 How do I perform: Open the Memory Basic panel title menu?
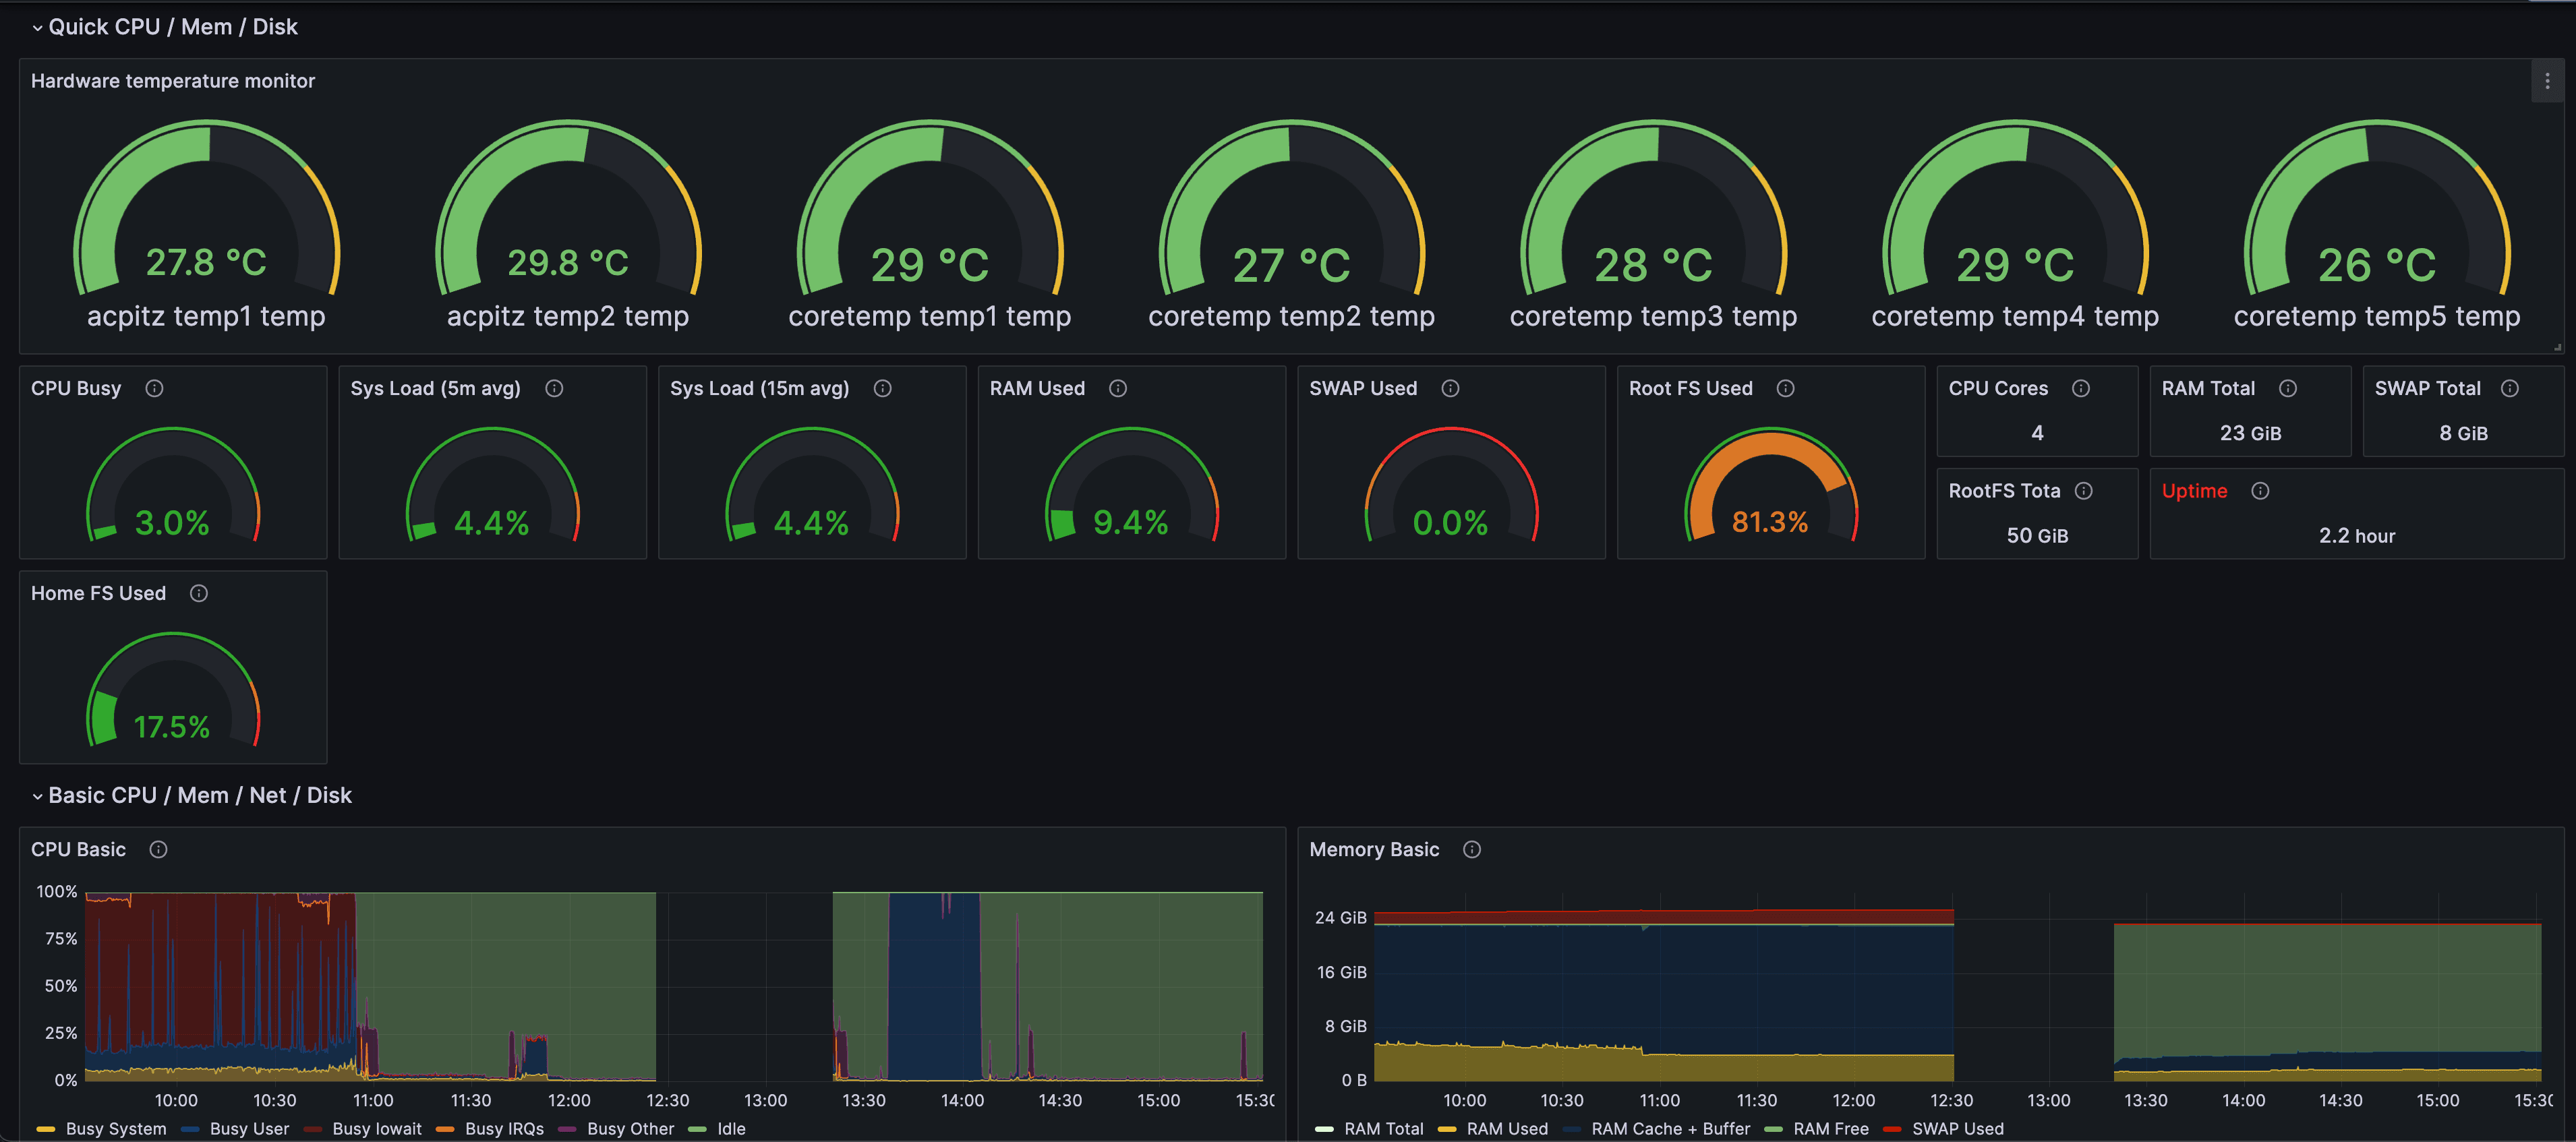click(x=1373, y=849)
